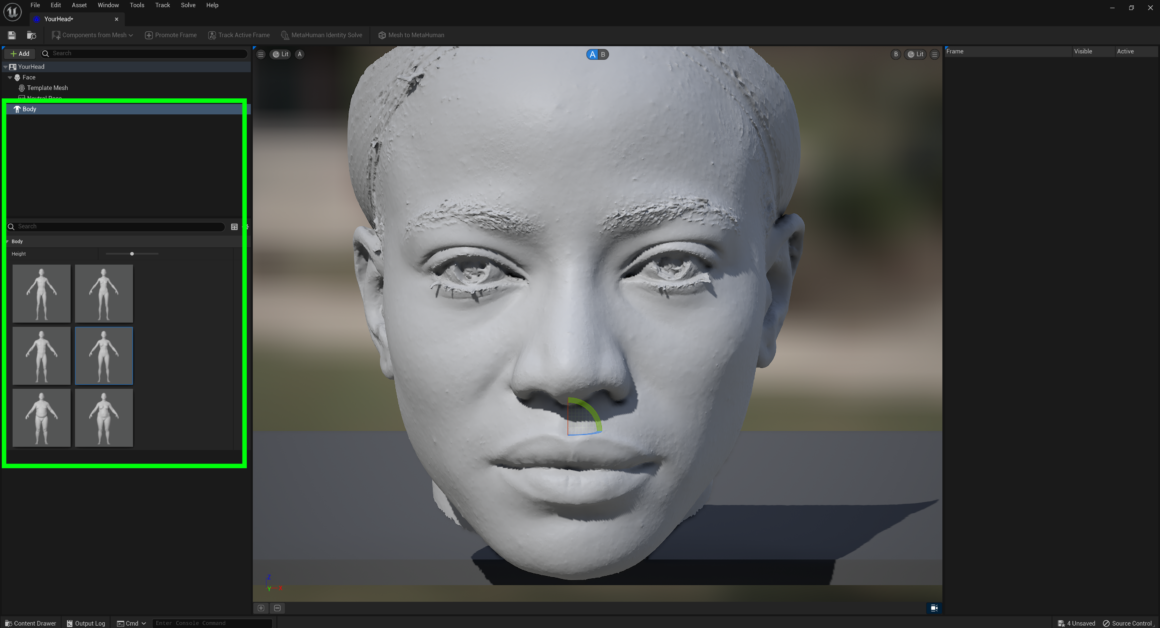Focus the details panel Search field
This screenshot has width=1160, height=628.
coord(115,226)
